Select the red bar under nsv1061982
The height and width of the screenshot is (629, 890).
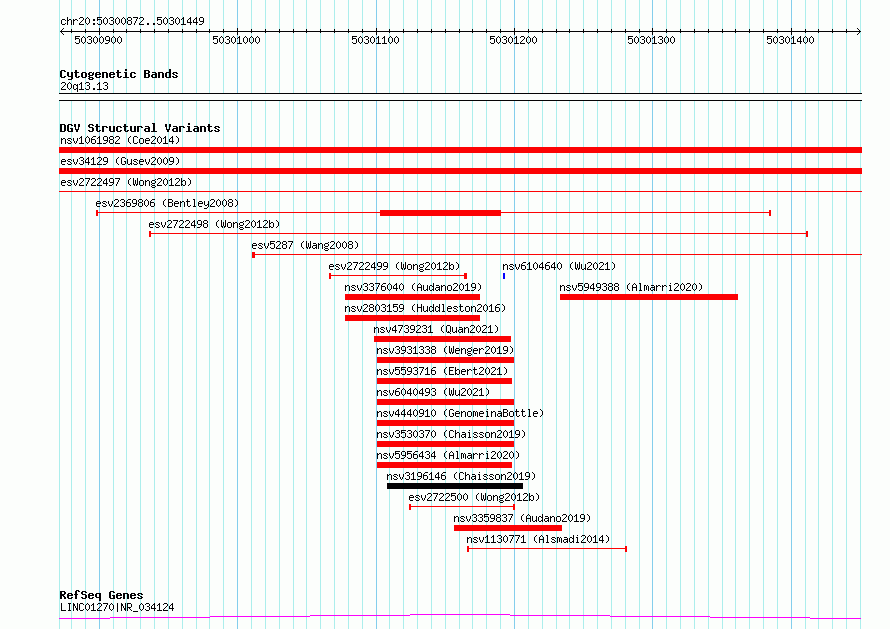[x=460, y=150]
